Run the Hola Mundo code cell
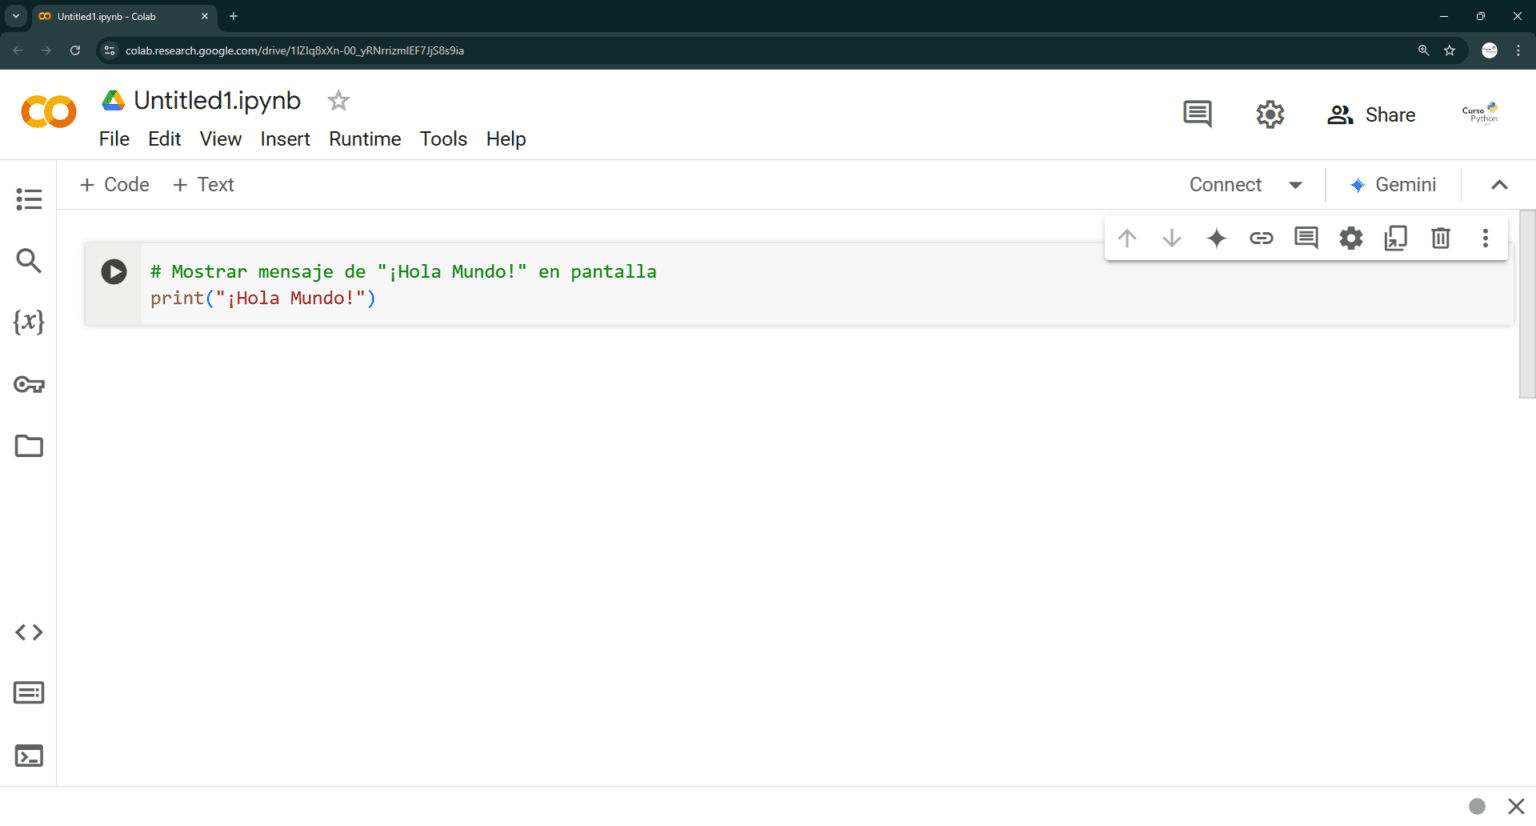This screenshot has width=1536, height=826. pyautogui.click(x=113, y=271)
